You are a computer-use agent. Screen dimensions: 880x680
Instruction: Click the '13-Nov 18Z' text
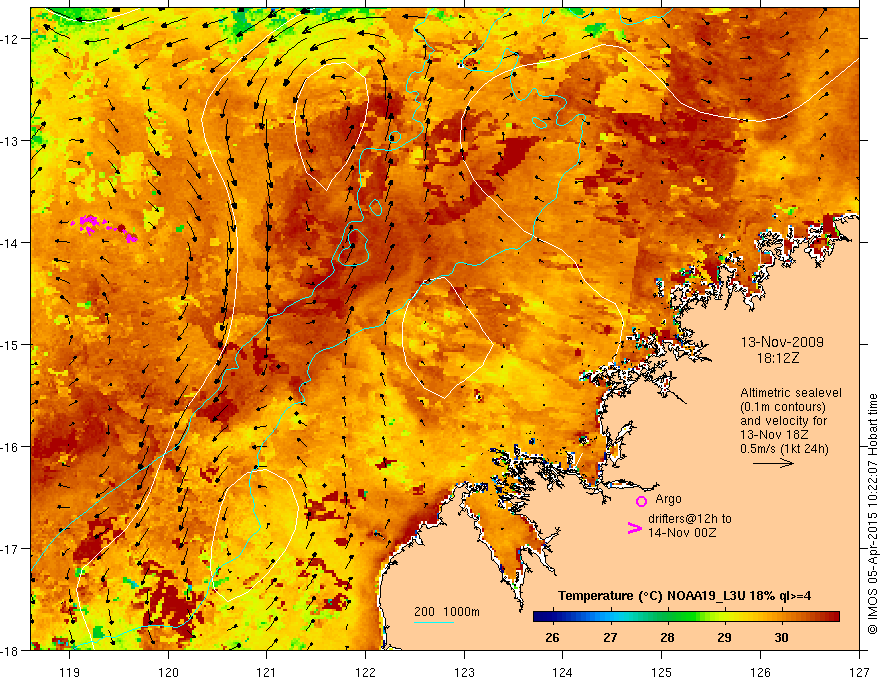click(776, 434)
